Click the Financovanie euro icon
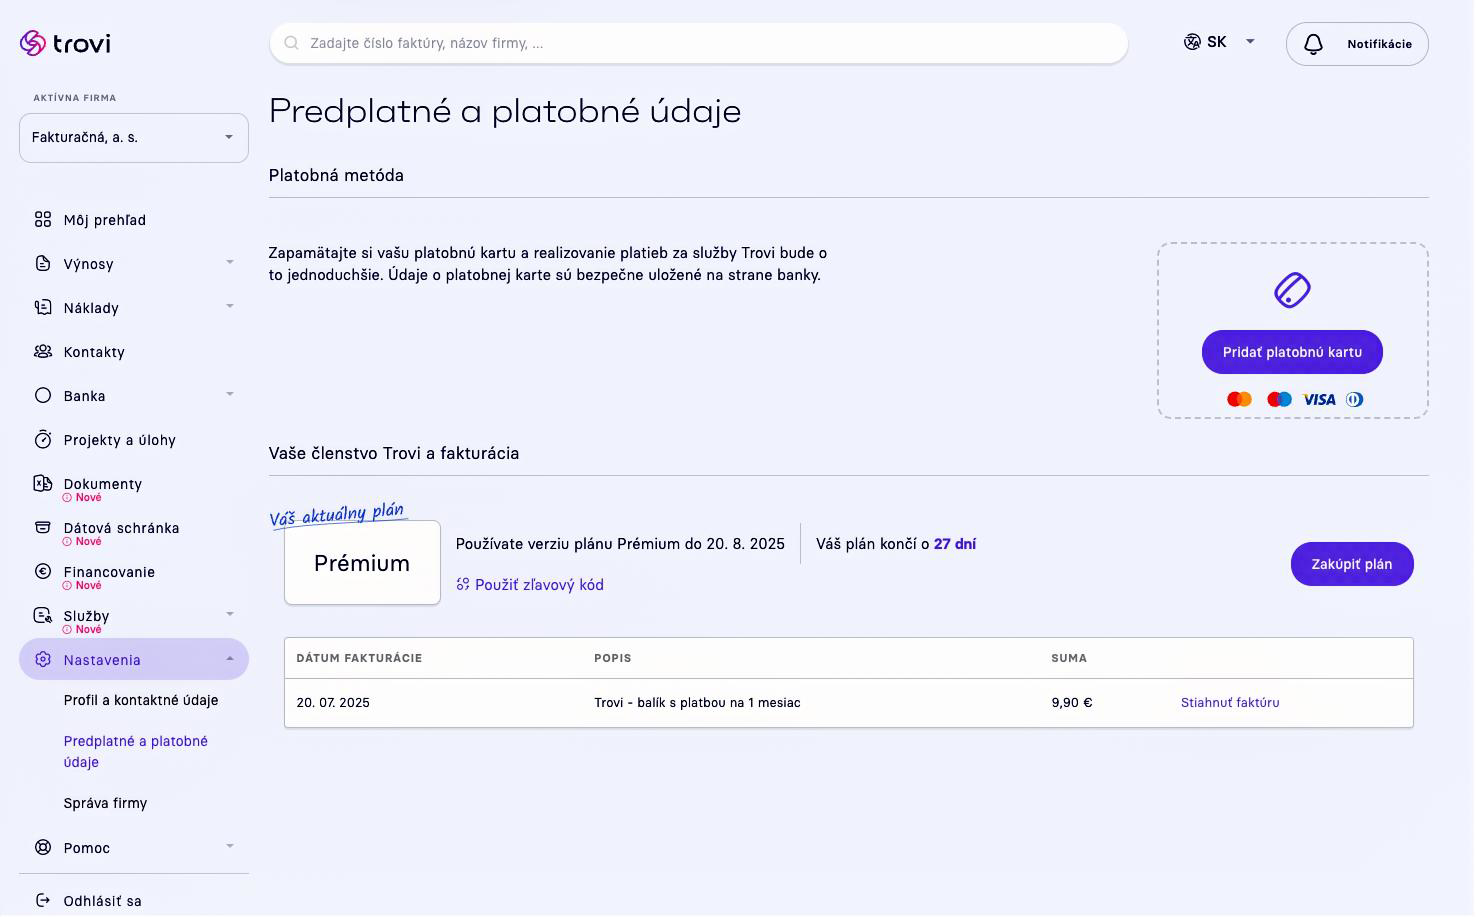Screen dimensions: 1476x917 tap(43, 572)
